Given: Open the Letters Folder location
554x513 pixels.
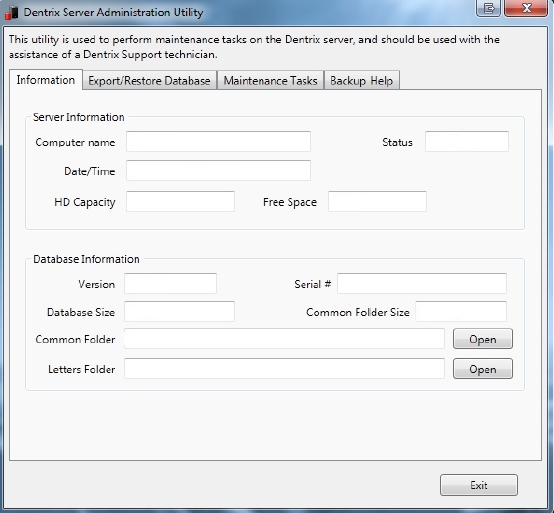Looking at the screenshot, I should [x=483, y=369].
